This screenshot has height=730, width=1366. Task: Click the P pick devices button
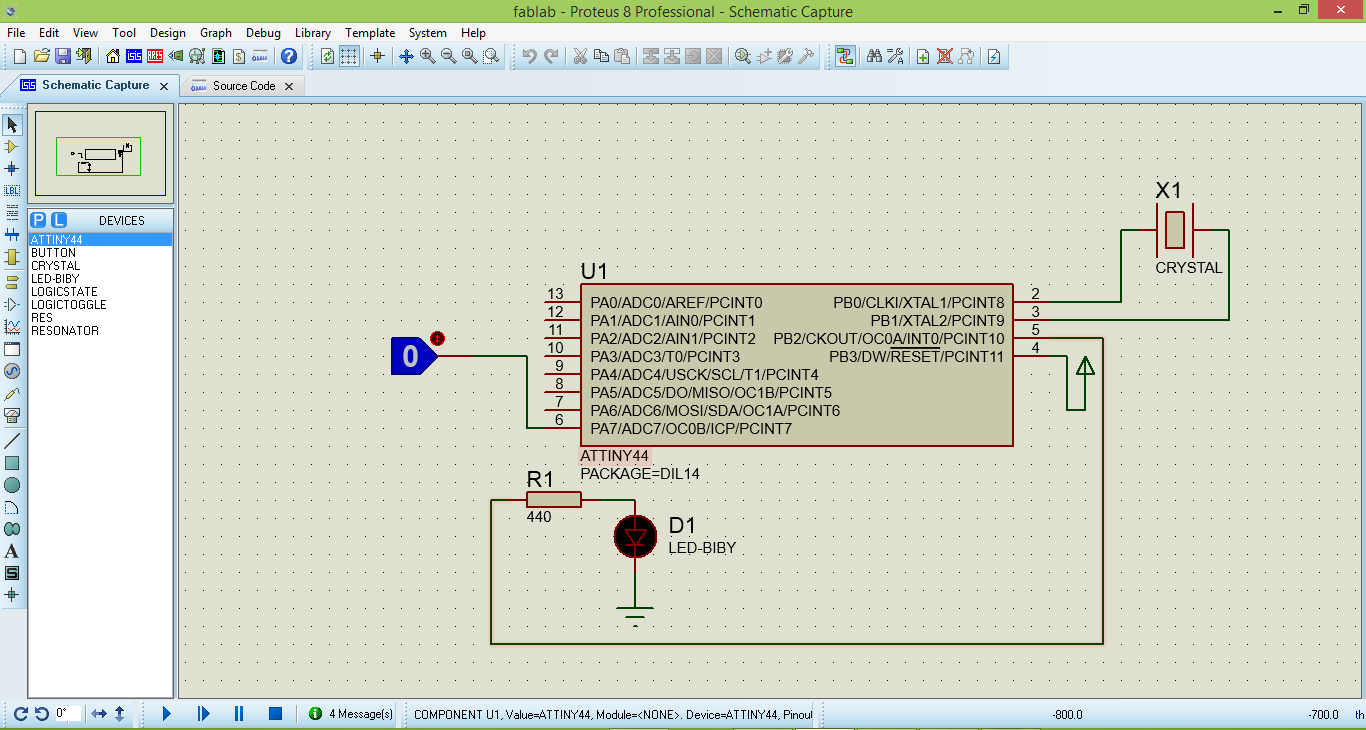point(38,220)
